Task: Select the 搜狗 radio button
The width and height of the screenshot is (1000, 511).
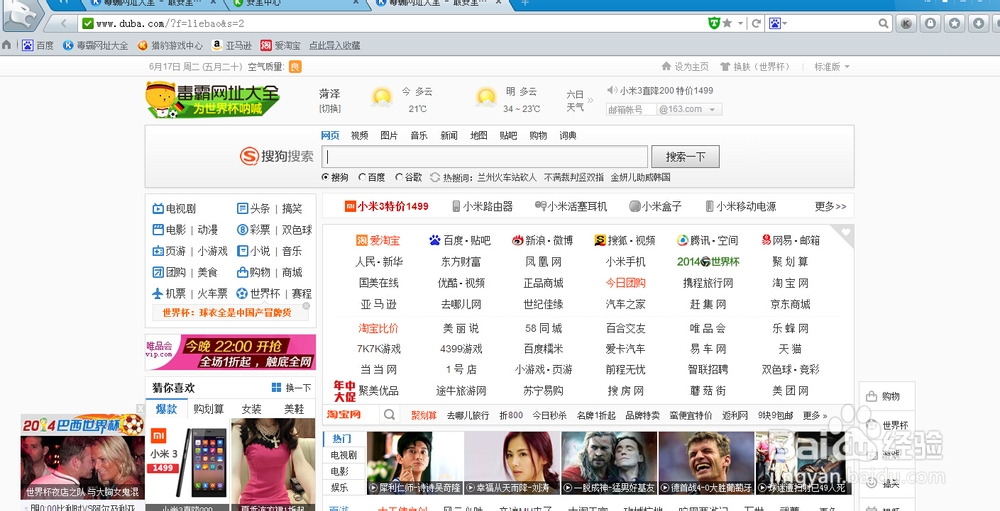Action: pyautogui.click(x=325, y=177)
